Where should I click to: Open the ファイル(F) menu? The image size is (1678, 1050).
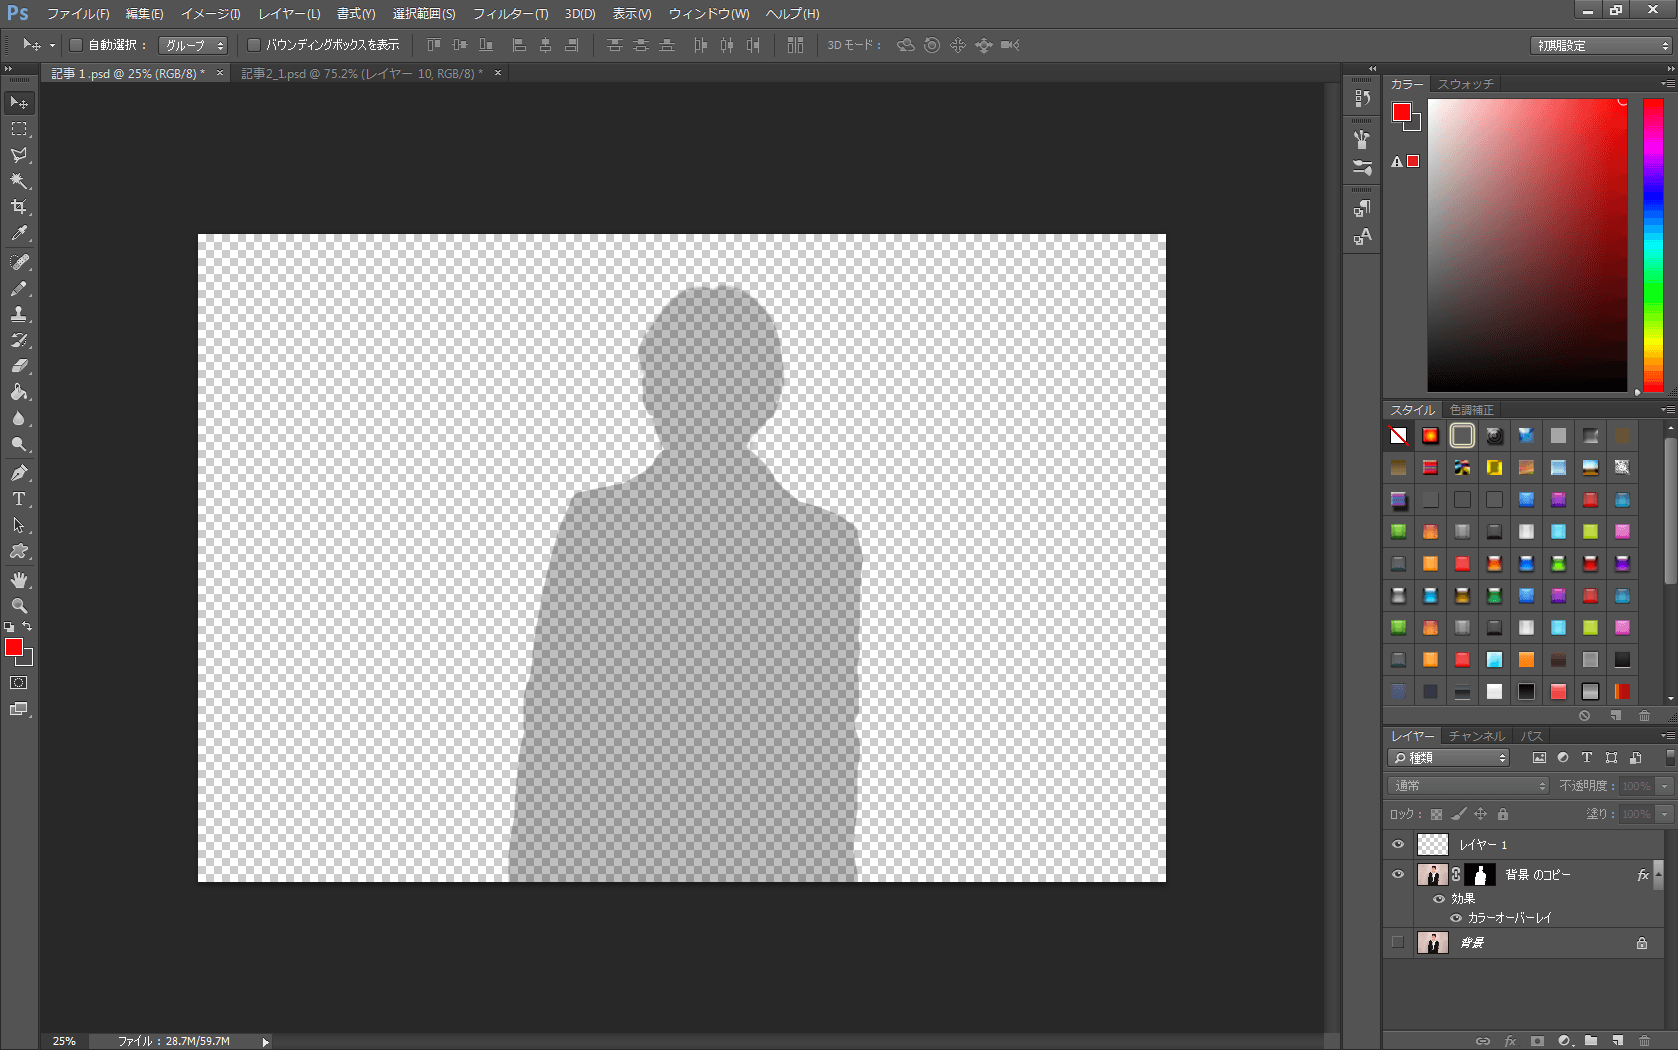tap(78, 14)
